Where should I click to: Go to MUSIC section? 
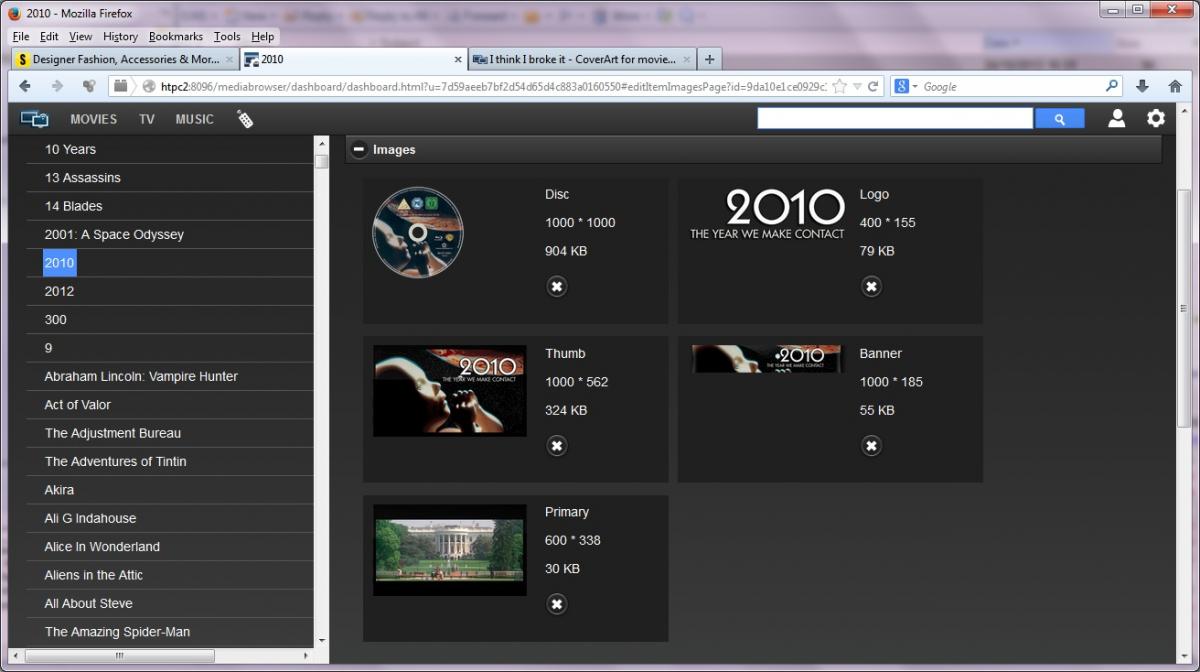[194, 119]
